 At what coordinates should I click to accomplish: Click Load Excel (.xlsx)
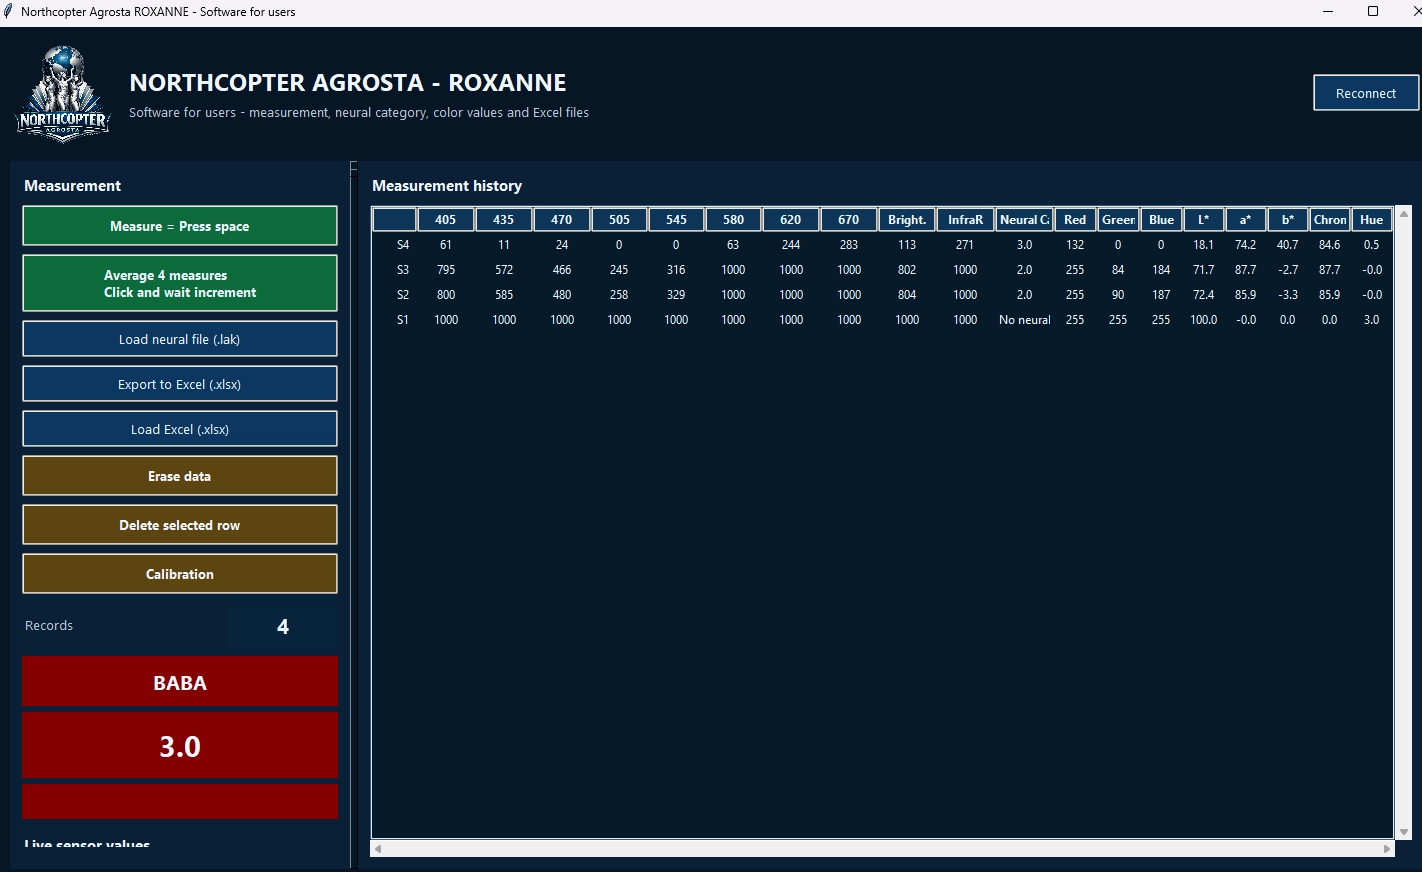(180, 429)
